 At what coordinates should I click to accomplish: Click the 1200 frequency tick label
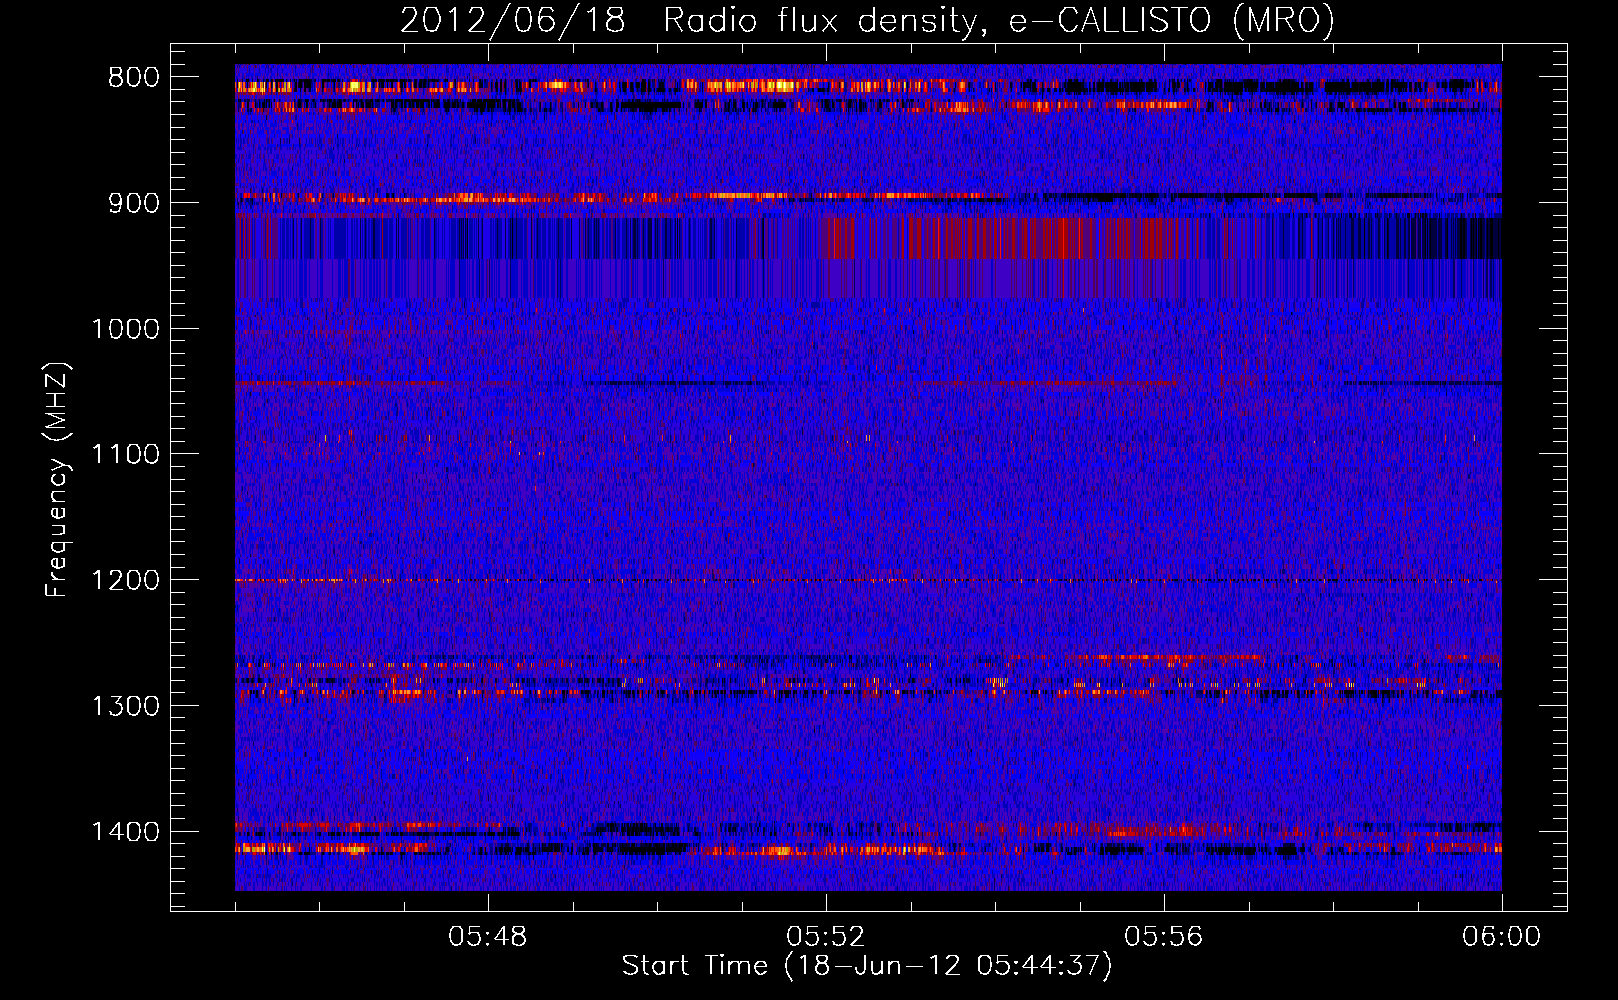[x=125, y=581]
